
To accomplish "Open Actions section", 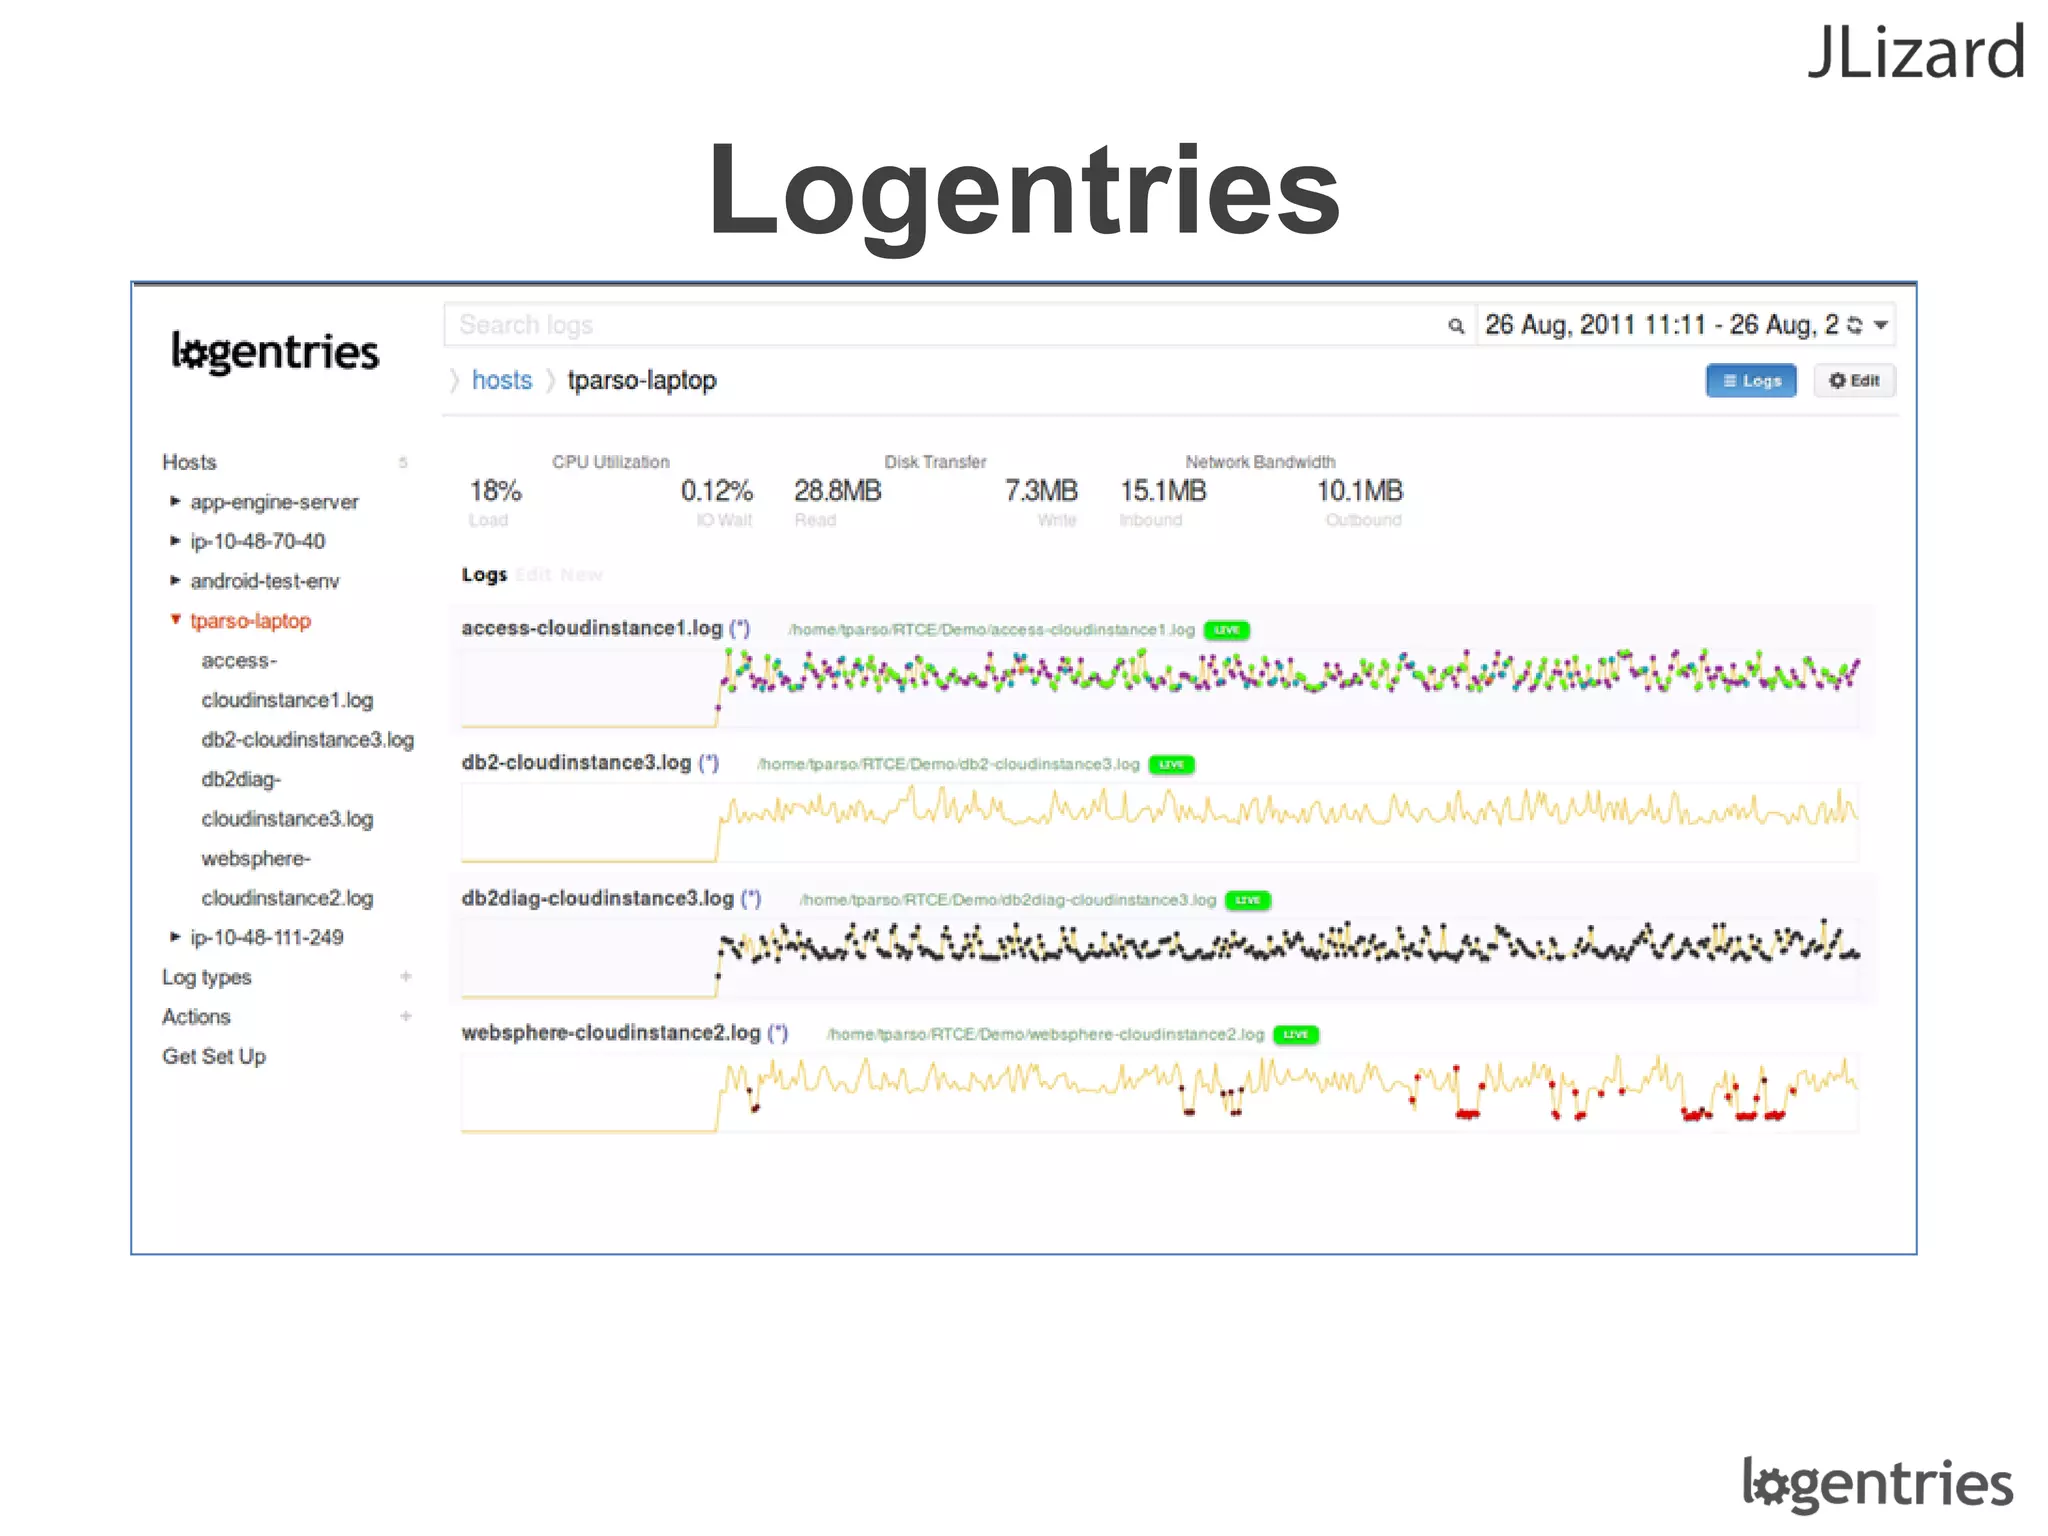I will (x=196, y=1017).
